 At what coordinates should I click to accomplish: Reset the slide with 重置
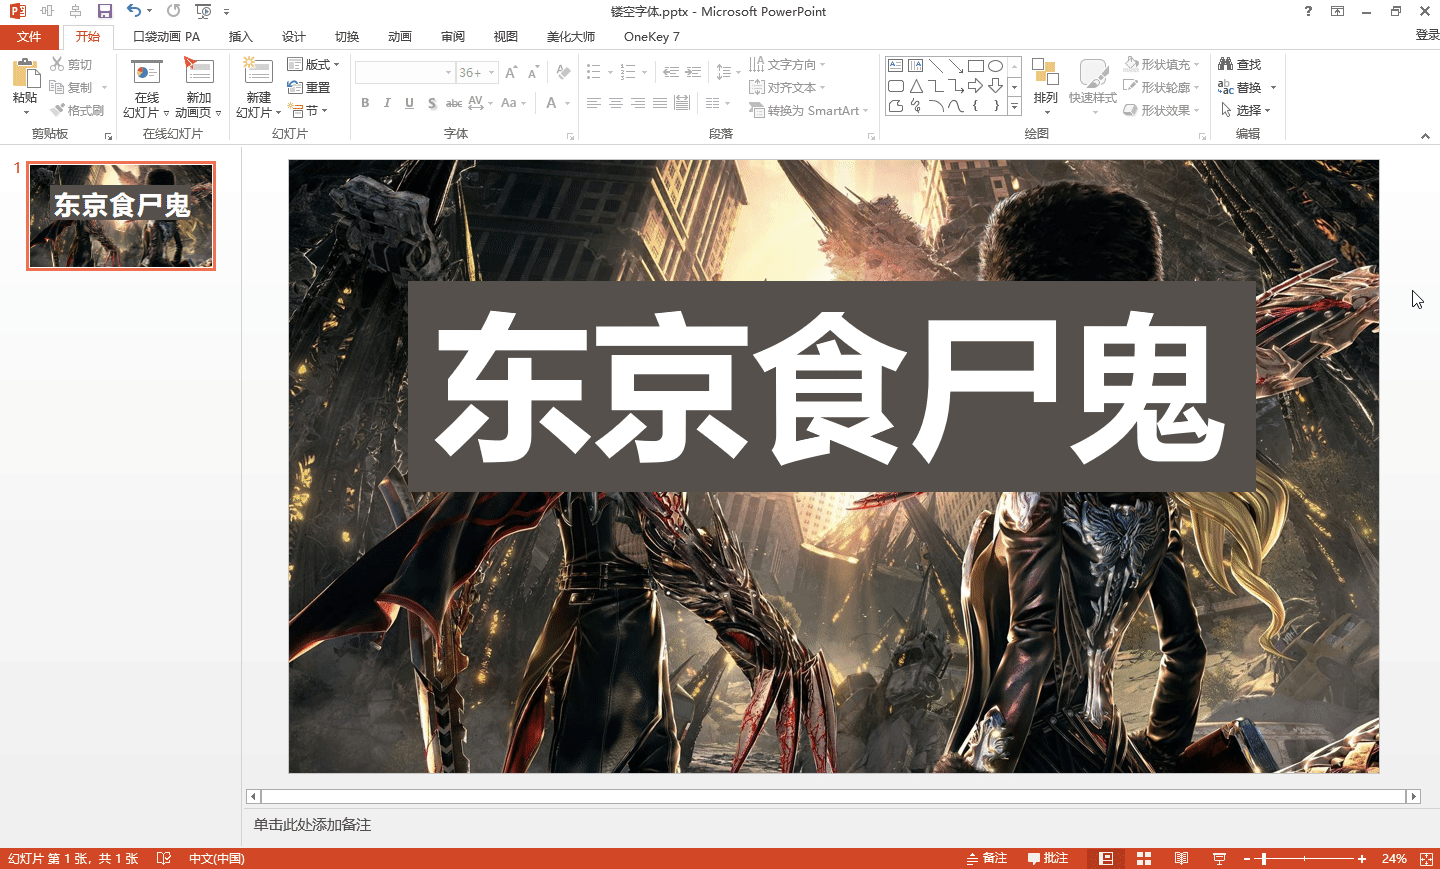point(309,88)
